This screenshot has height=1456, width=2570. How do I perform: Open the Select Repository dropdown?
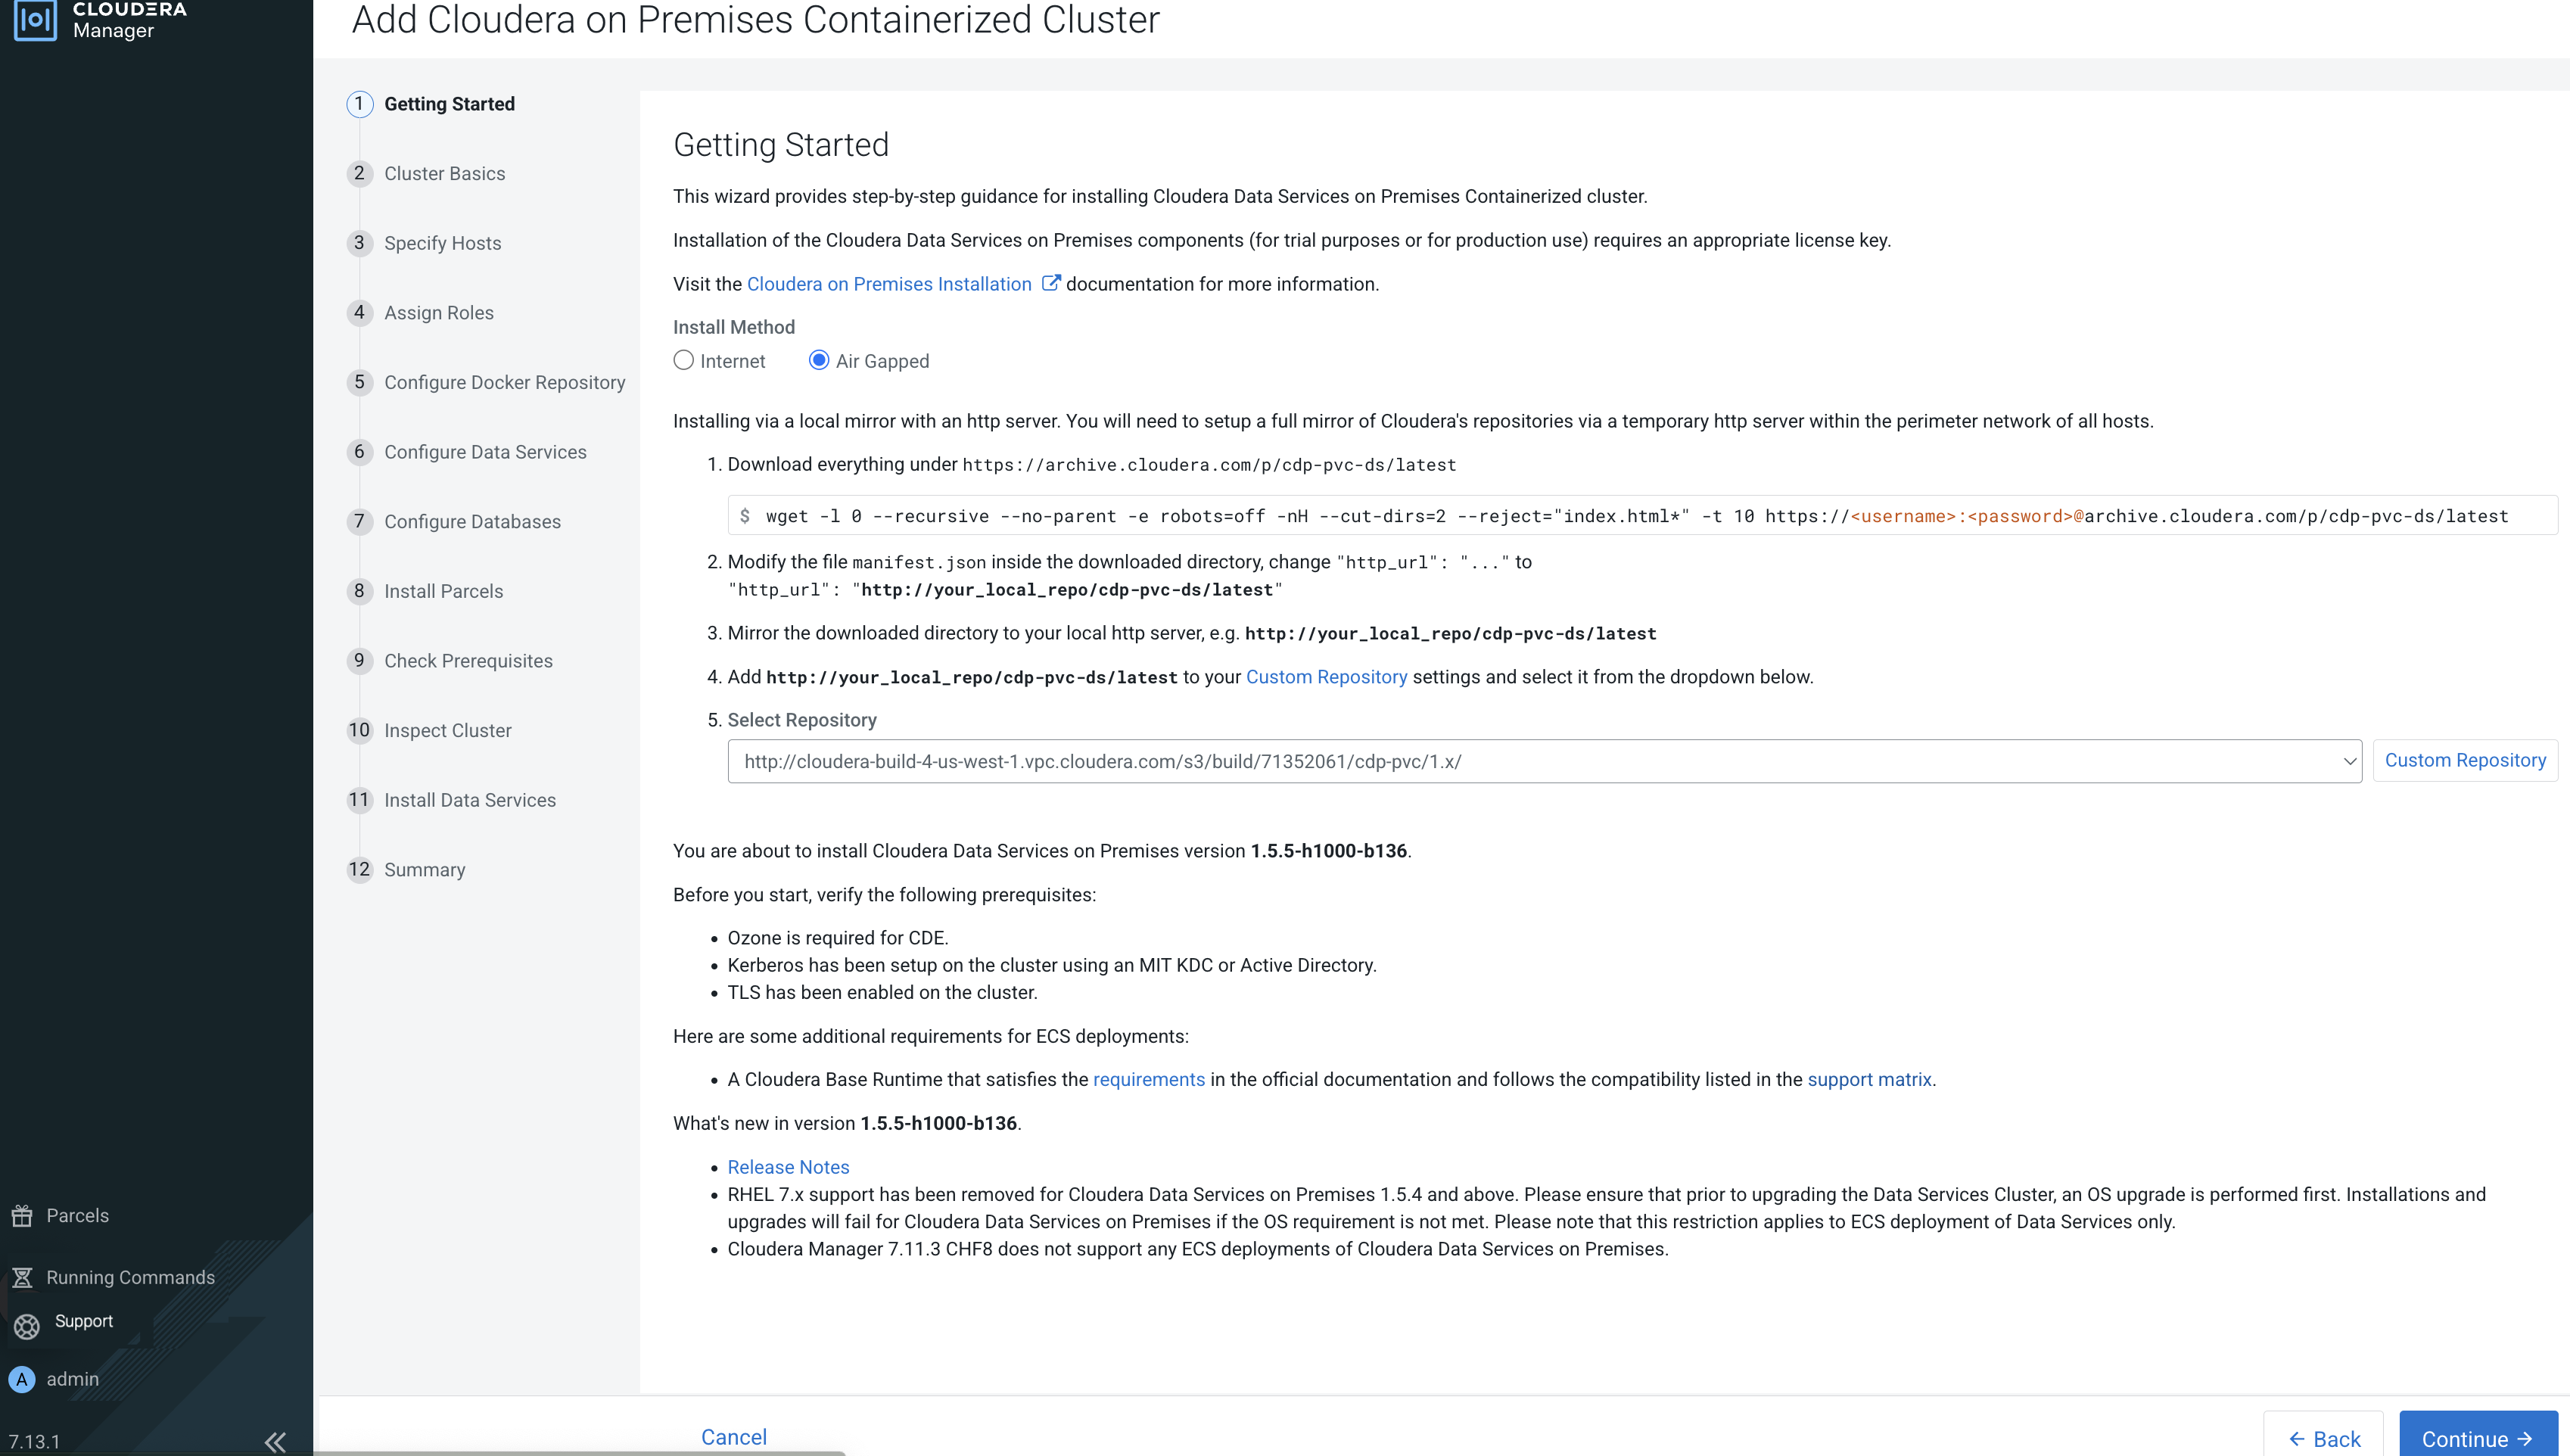pos(1544,761)
